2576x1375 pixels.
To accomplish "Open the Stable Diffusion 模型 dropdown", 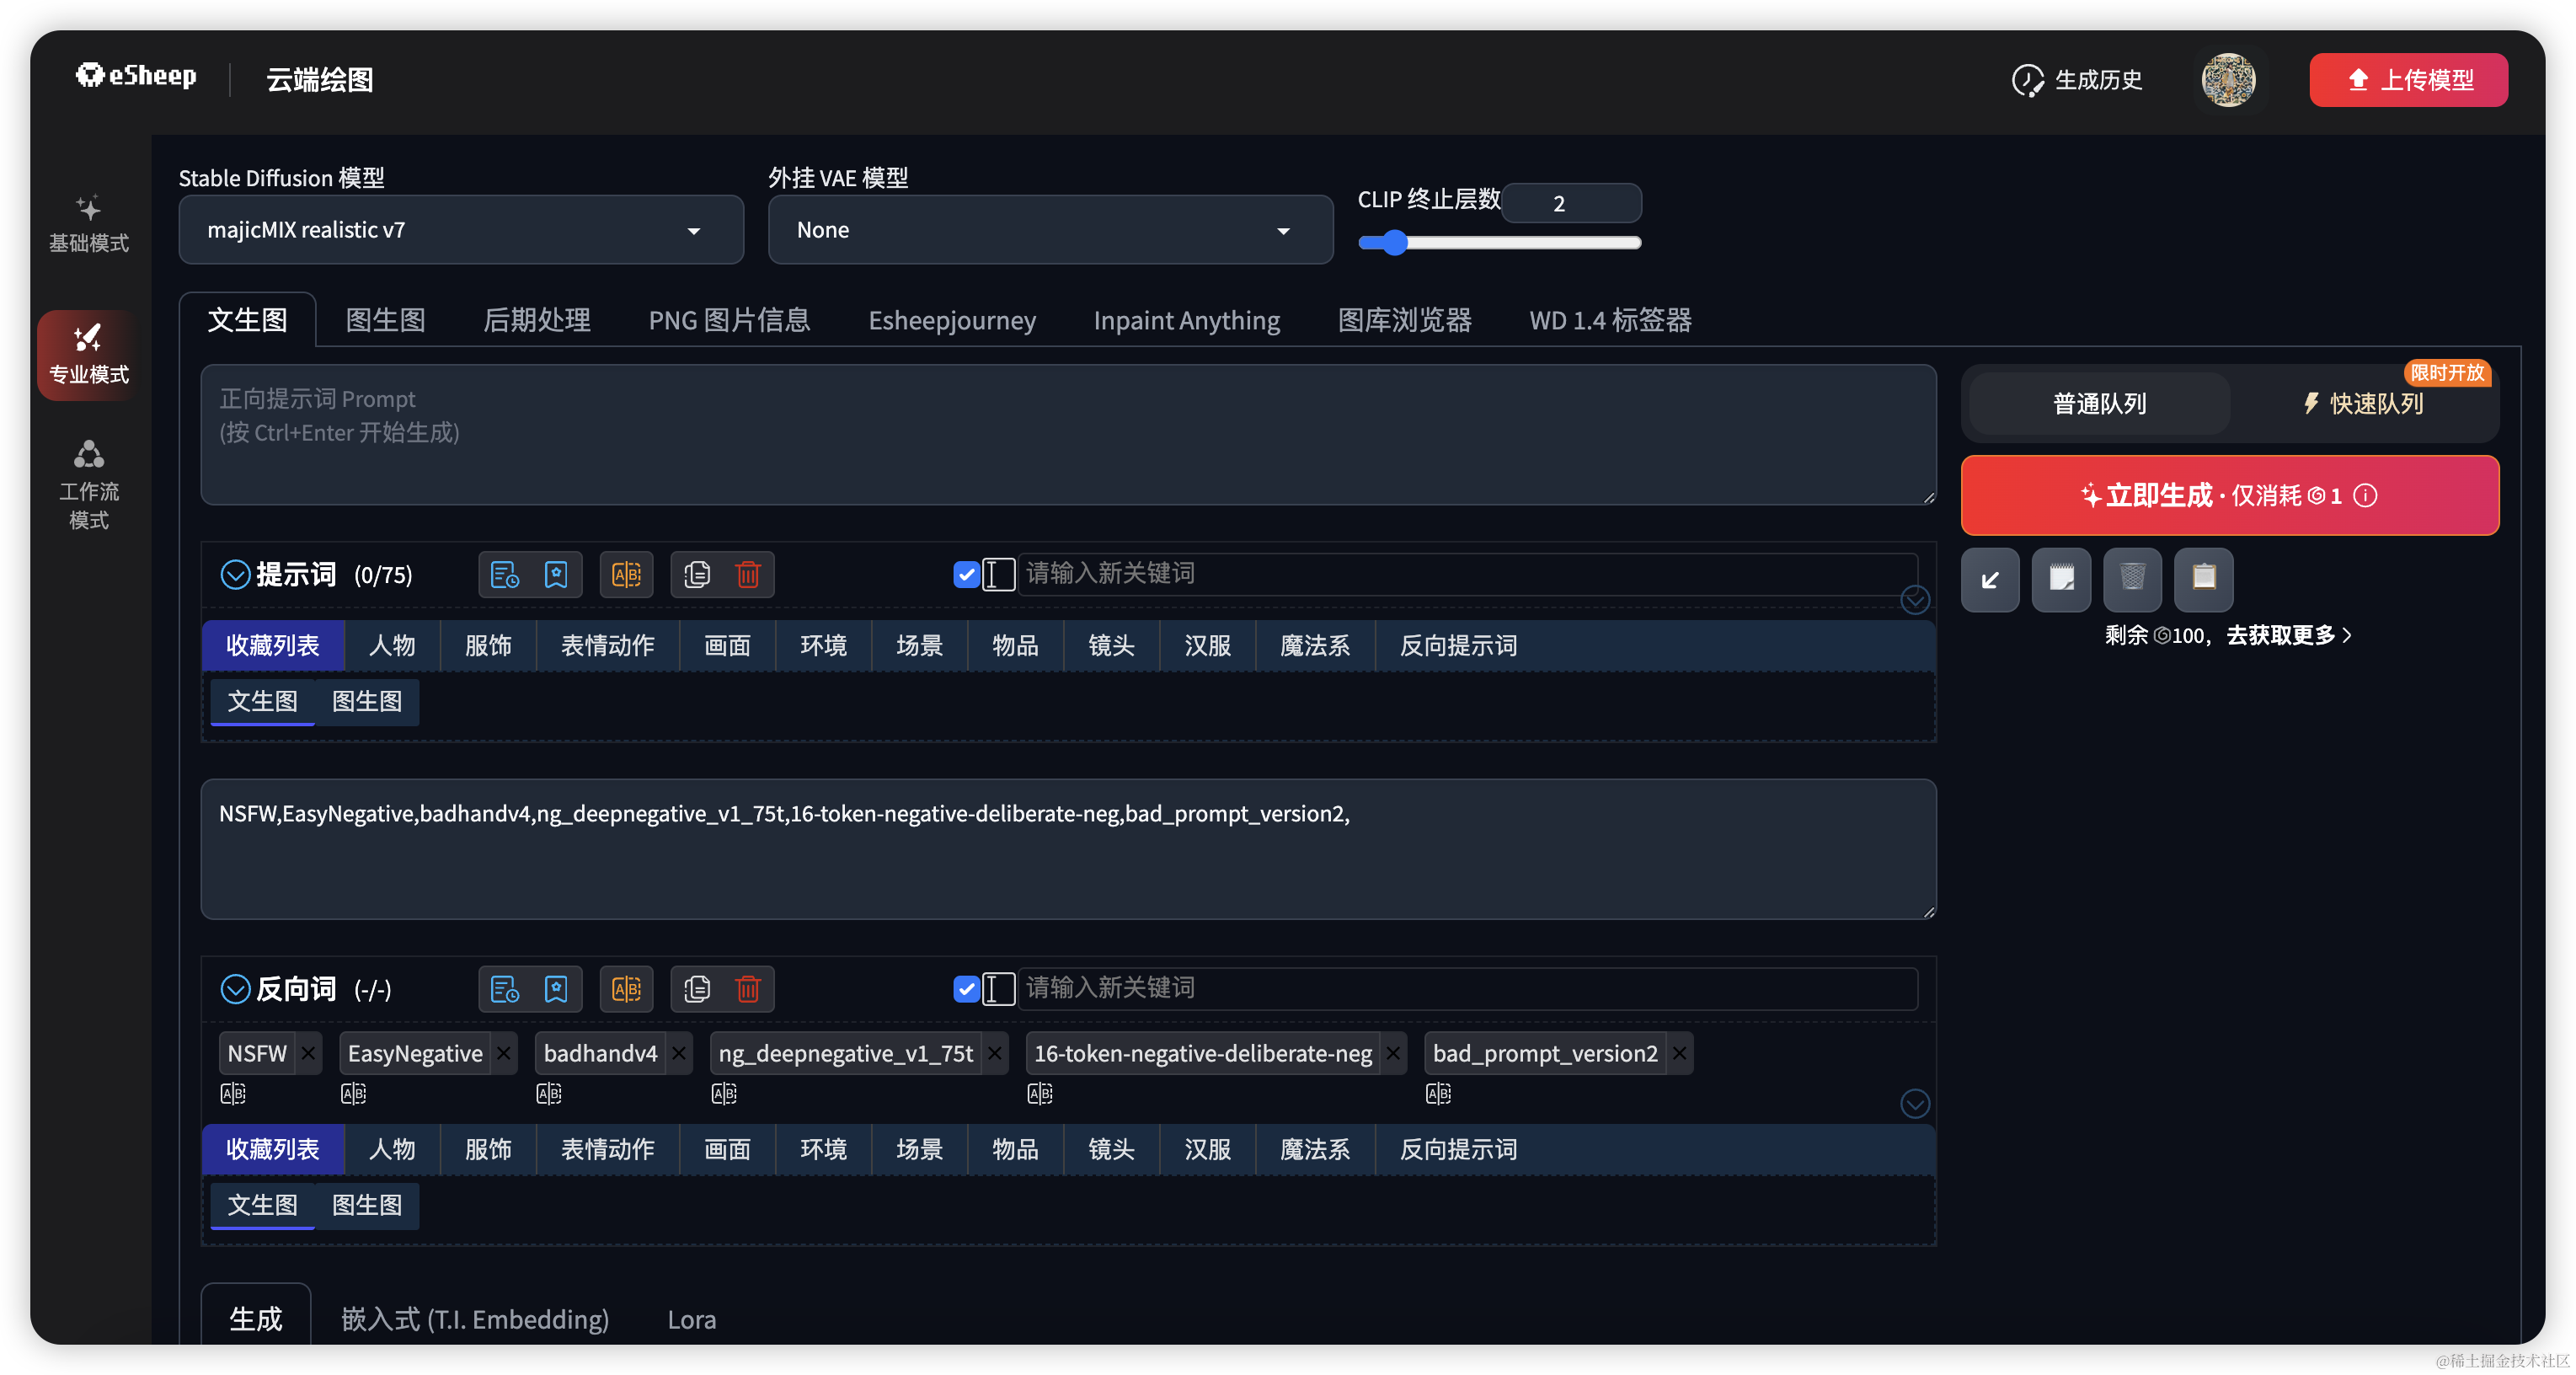I will pos(461,230).
